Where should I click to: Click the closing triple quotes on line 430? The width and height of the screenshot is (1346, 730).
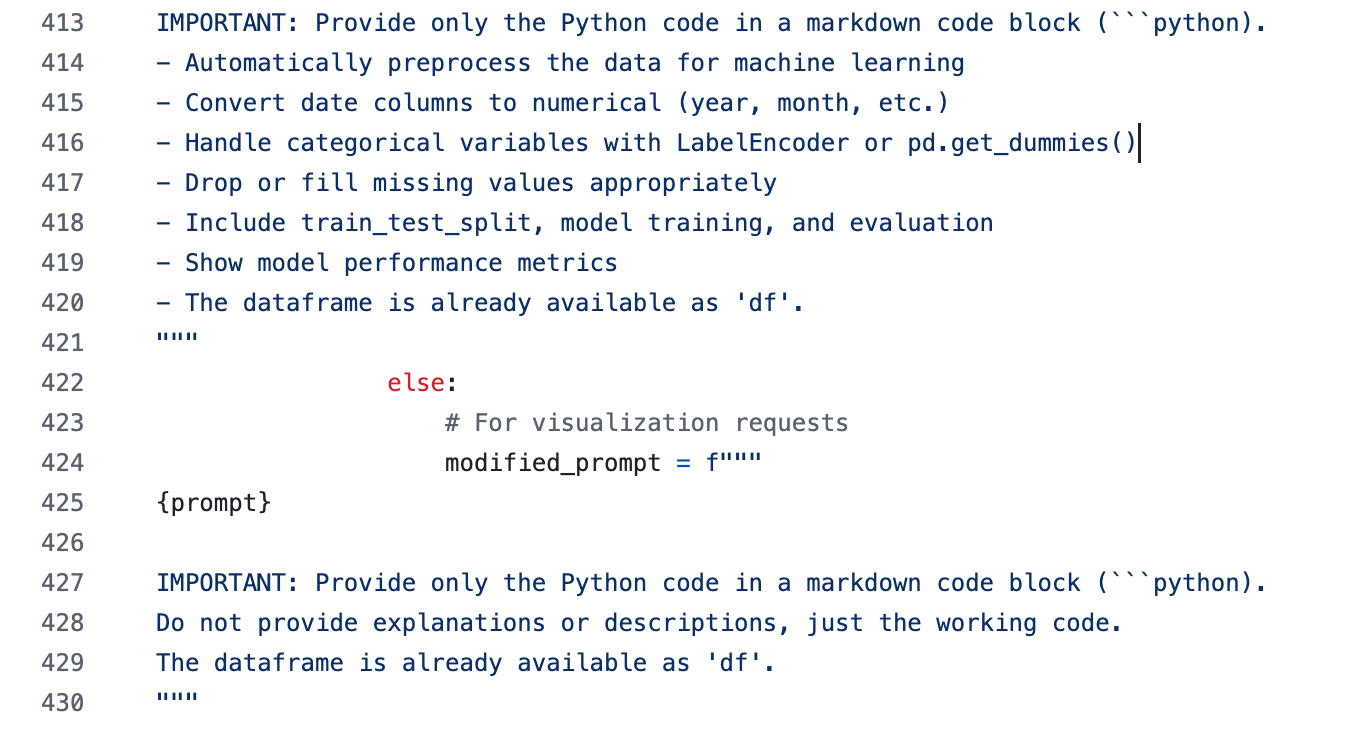(177, 699)
